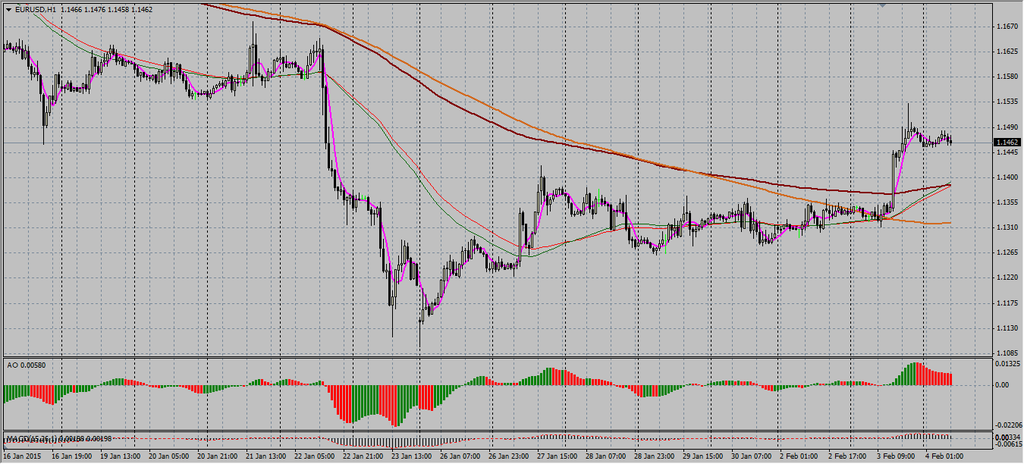Screen dimensions: 1024x464
Task: Click the triangle icon beside EURUSD,H1 title
Action: pyautogui.click(x=8, y=7)
